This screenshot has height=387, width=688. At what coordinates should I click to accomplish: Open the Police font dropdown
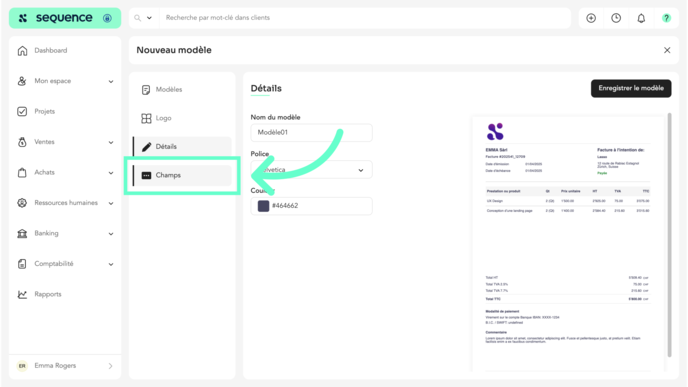point(312,170)
